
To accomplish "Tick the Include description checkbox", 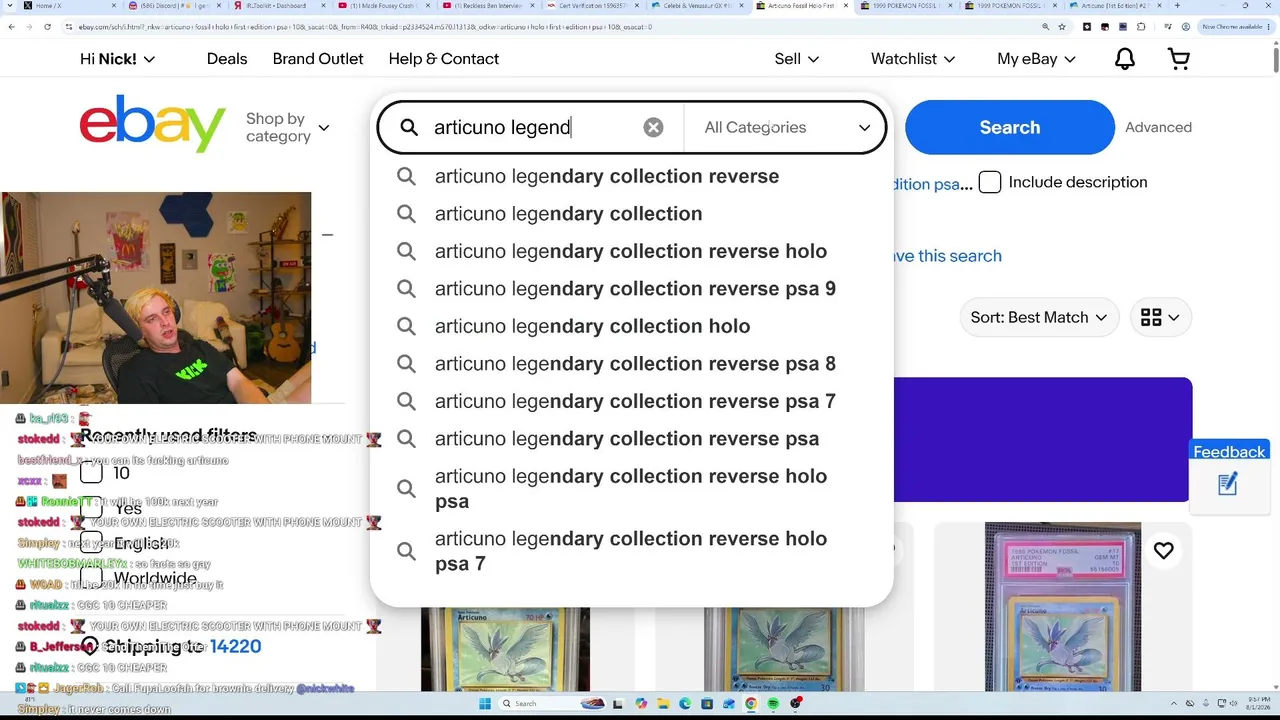I will pyautogui.click(x=990, y=182).
